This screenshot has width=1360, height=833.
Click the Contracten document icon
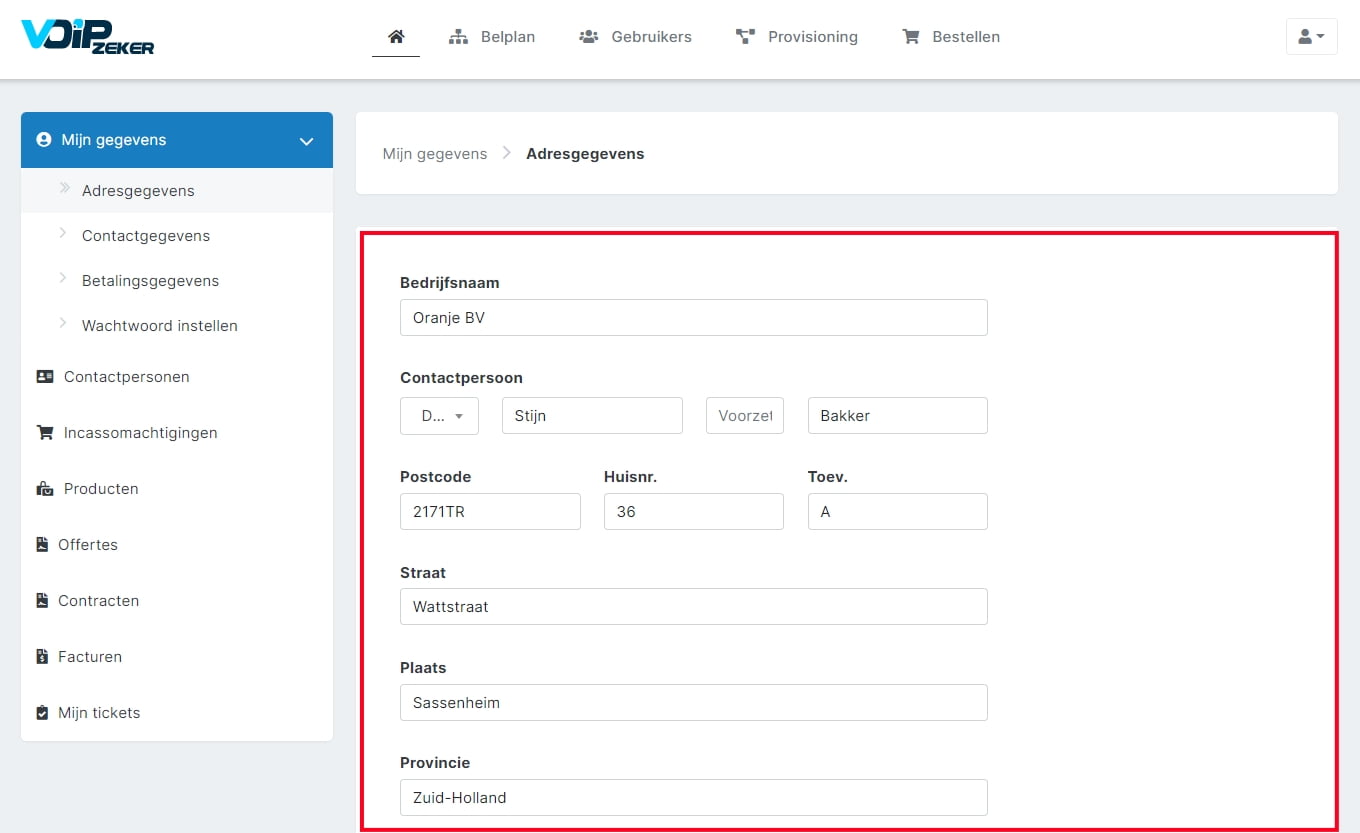42,601
